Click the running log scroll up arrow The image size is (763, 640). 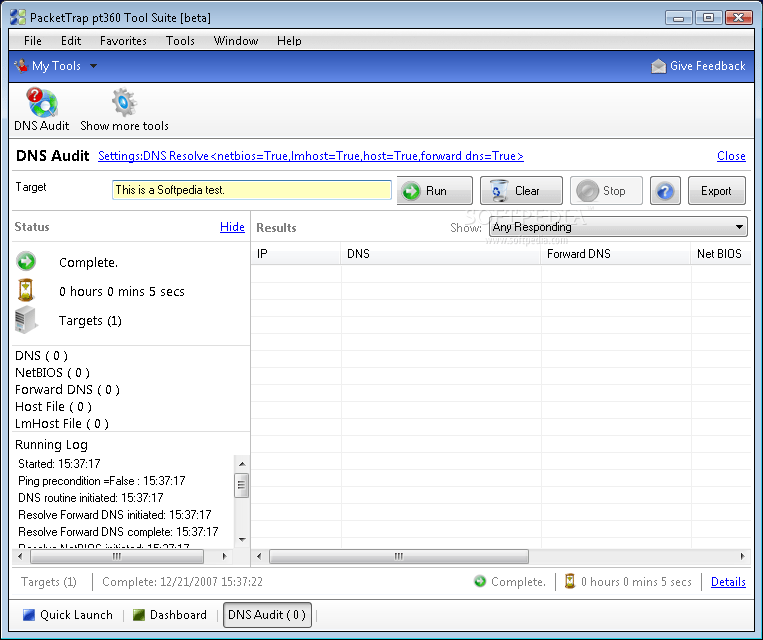(242, 464)
